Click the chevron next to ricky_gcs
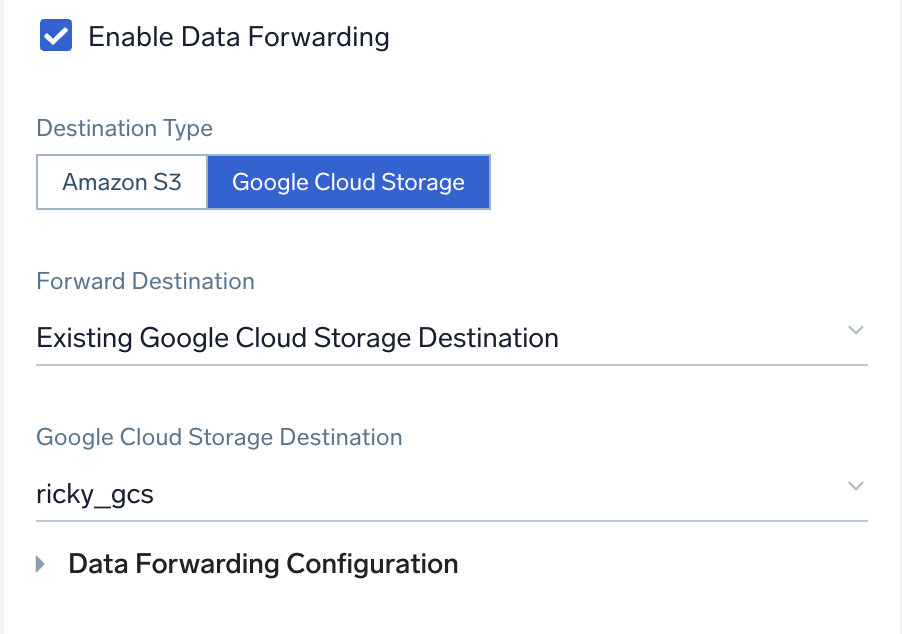This screenshot has width=902, height=634. (855, 486)
